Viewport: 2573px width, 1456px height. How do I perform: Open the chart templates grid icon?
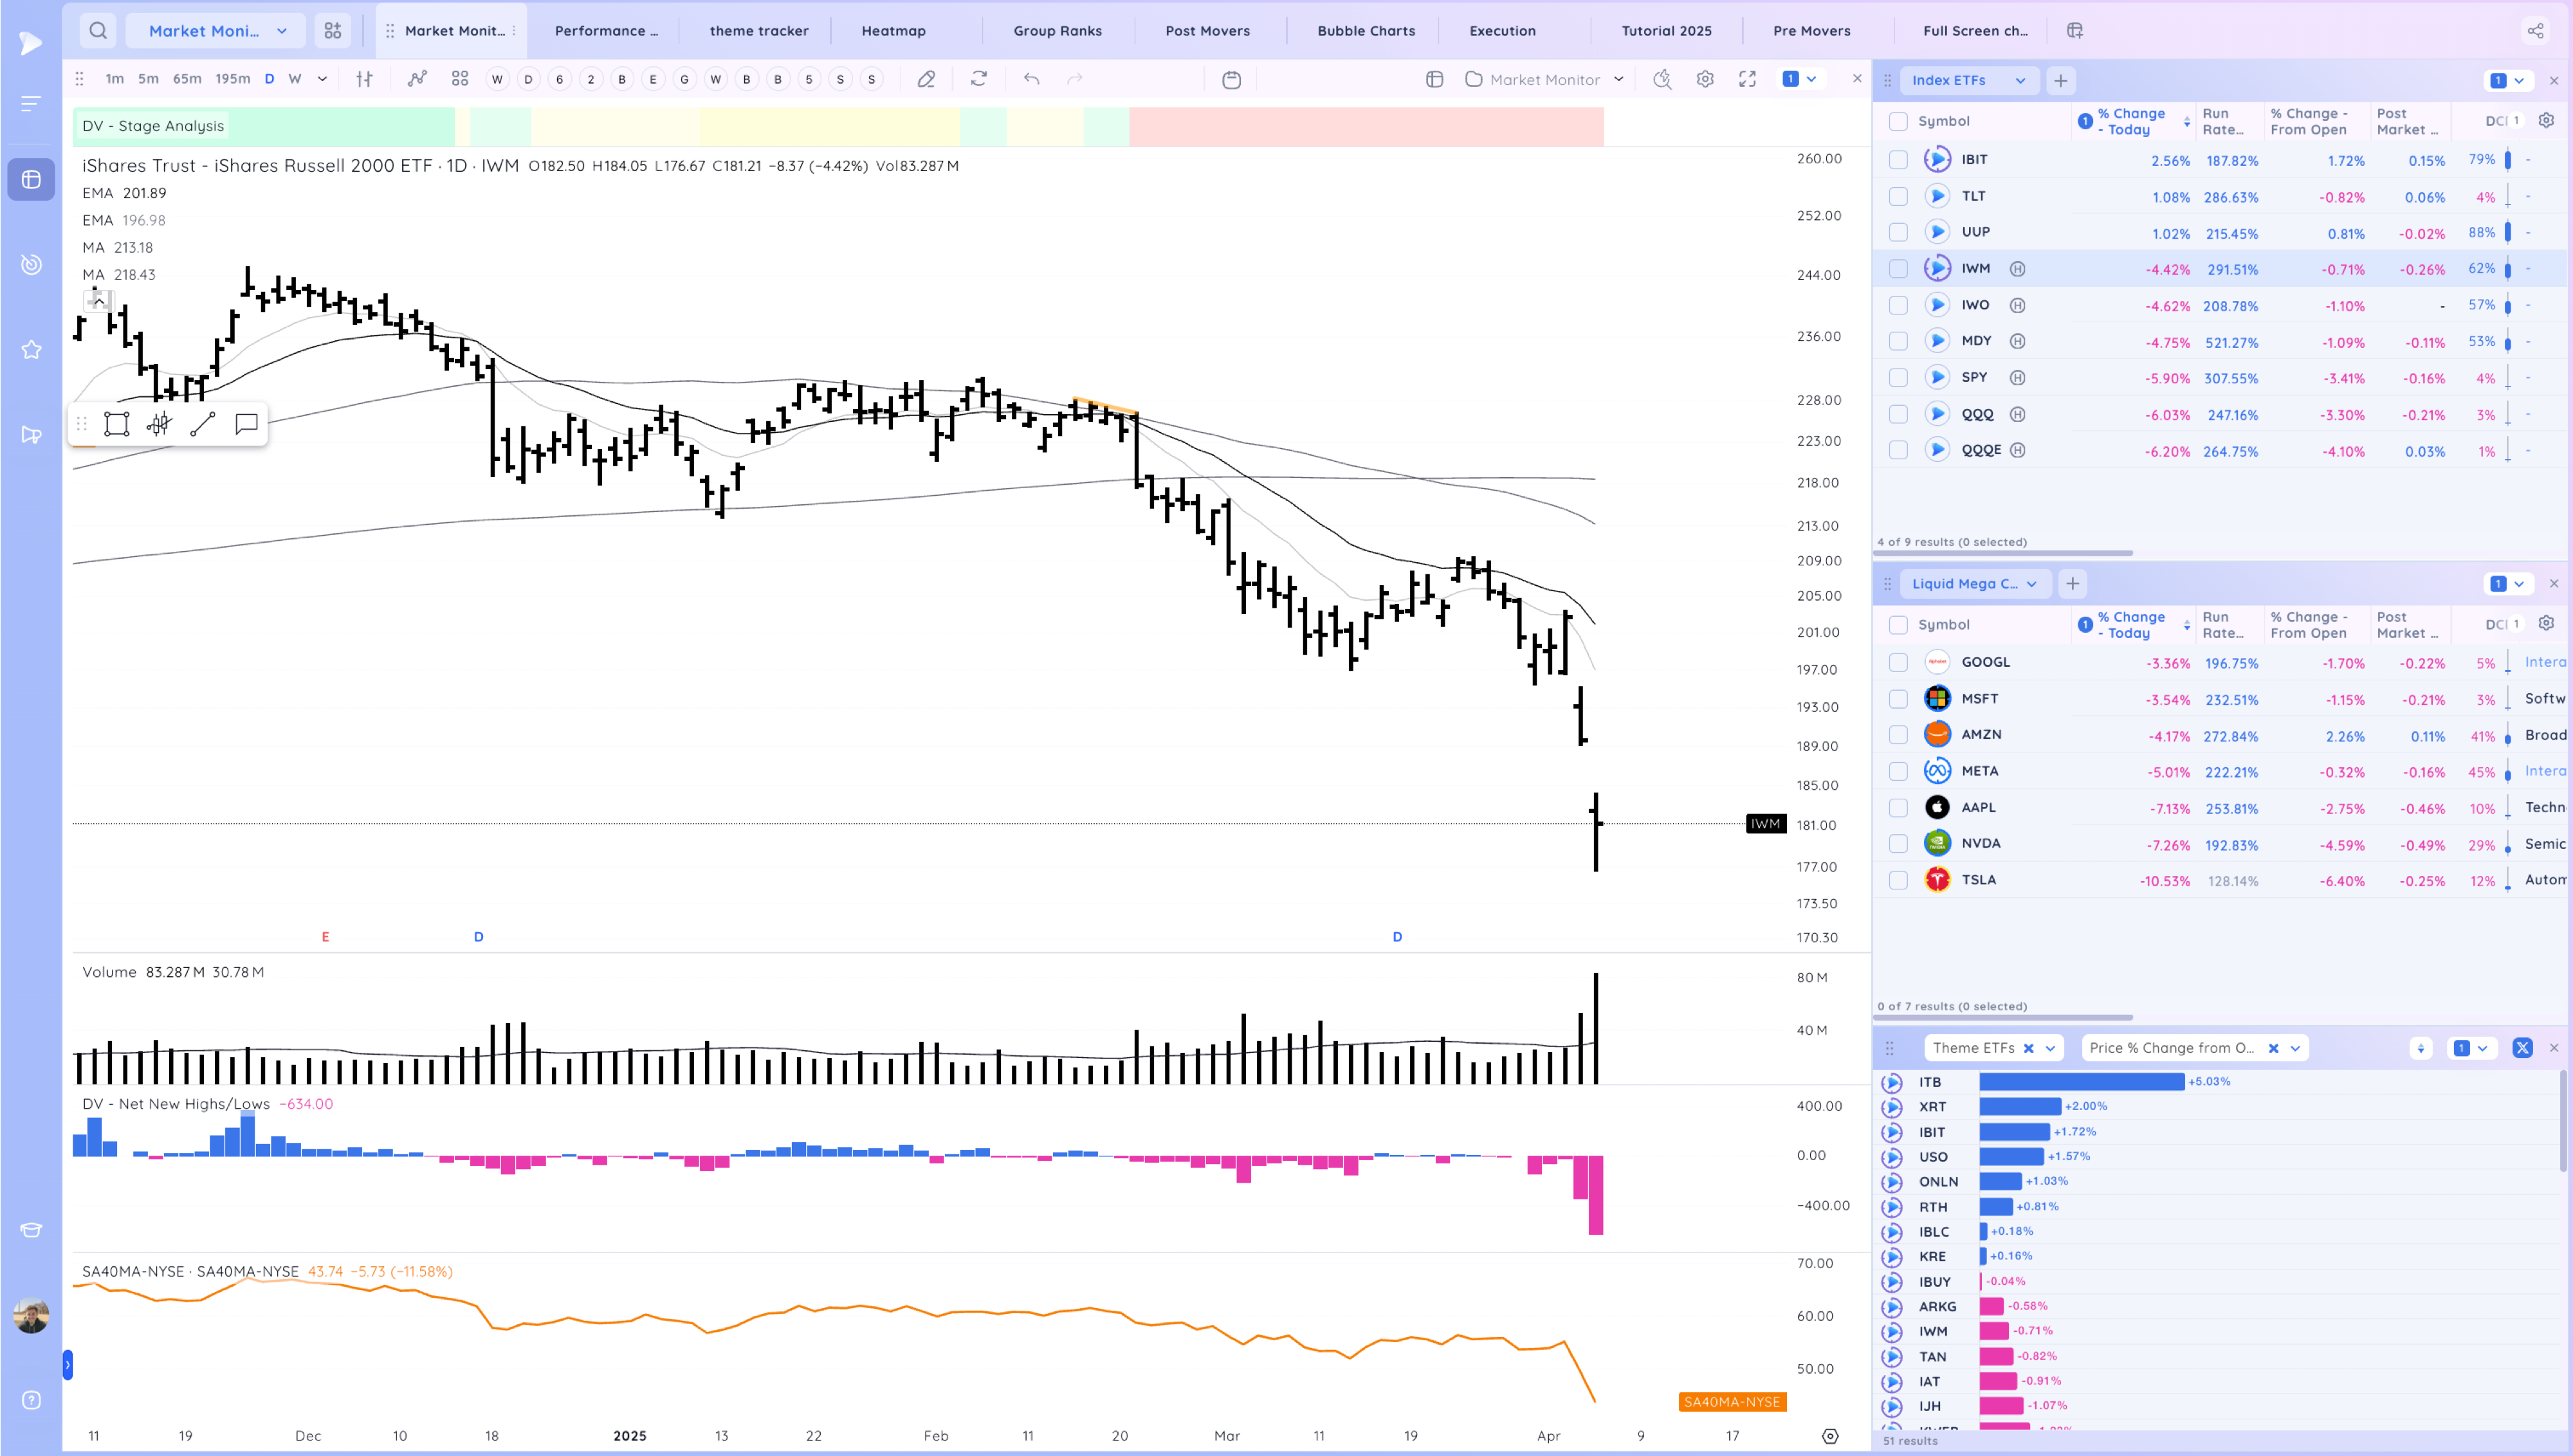coord(460,79)
